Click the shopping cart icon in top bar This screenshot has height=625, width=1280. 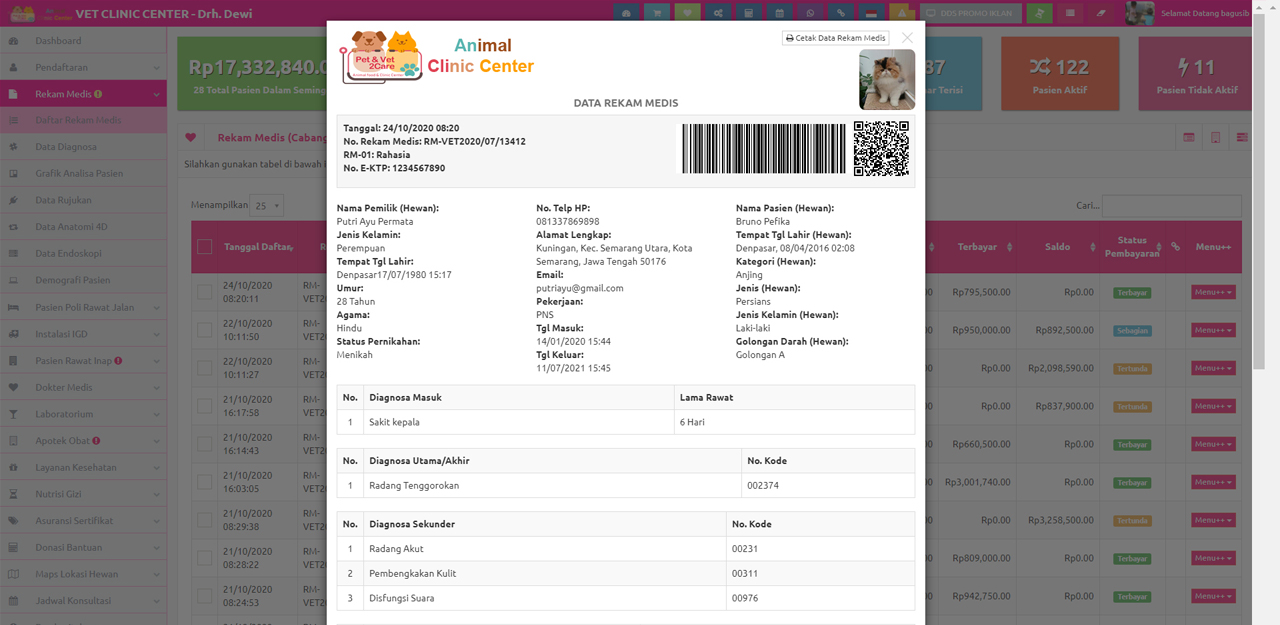[x=657, y=14]
